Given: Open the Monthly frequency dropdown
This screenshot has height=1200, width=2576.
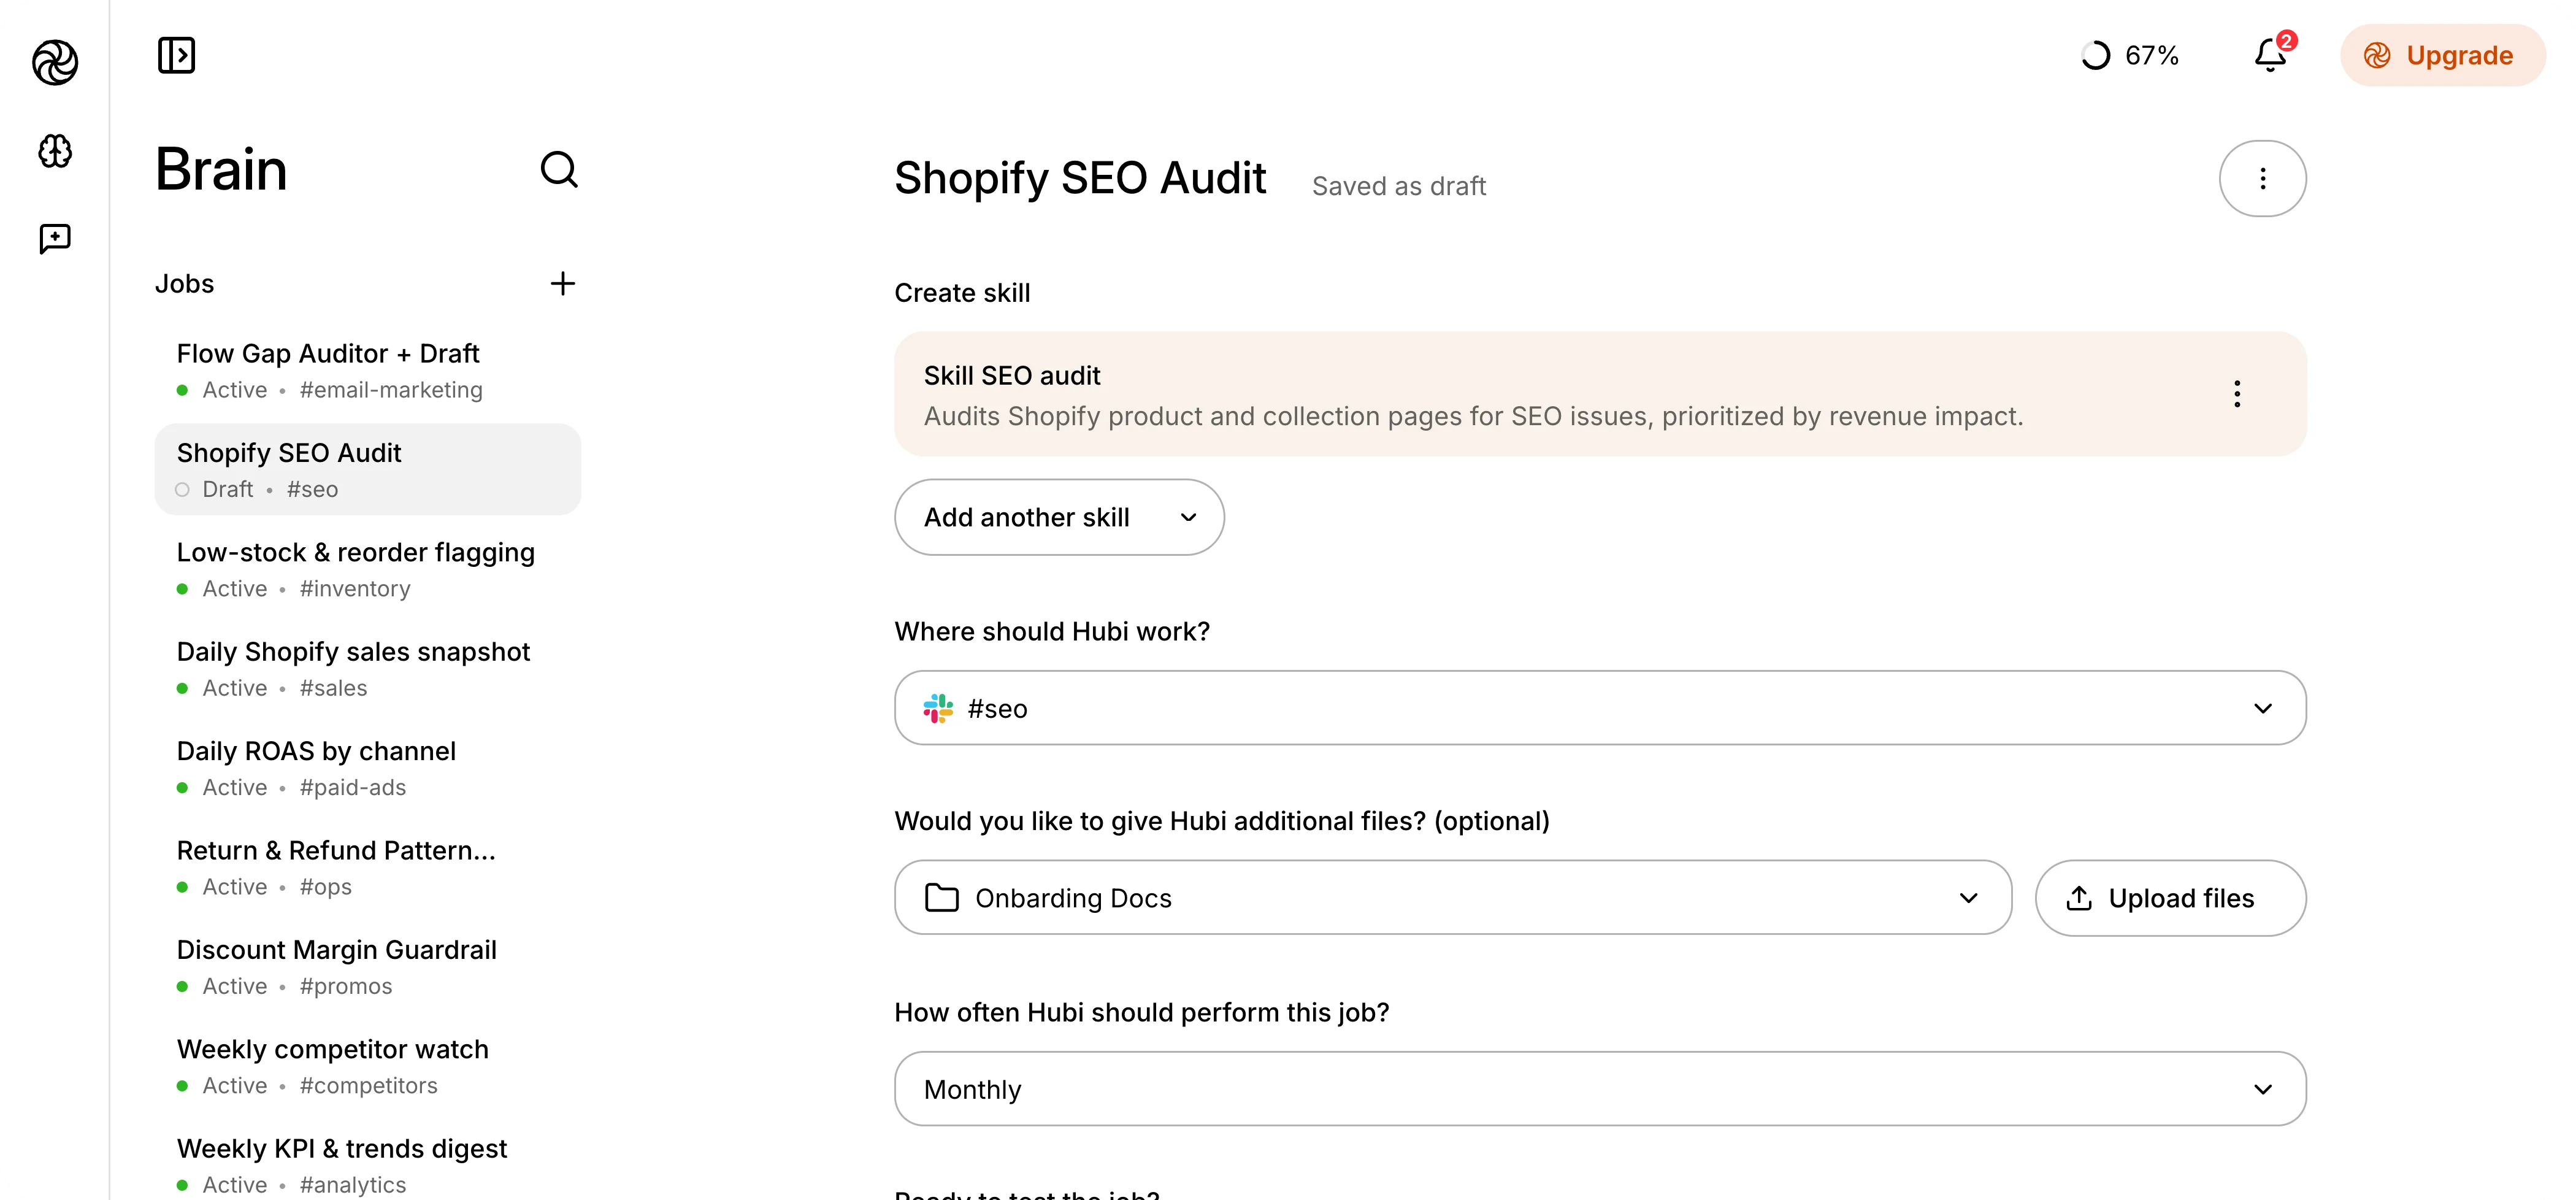Looking at the screenshot, I should coord(1600,1089).
